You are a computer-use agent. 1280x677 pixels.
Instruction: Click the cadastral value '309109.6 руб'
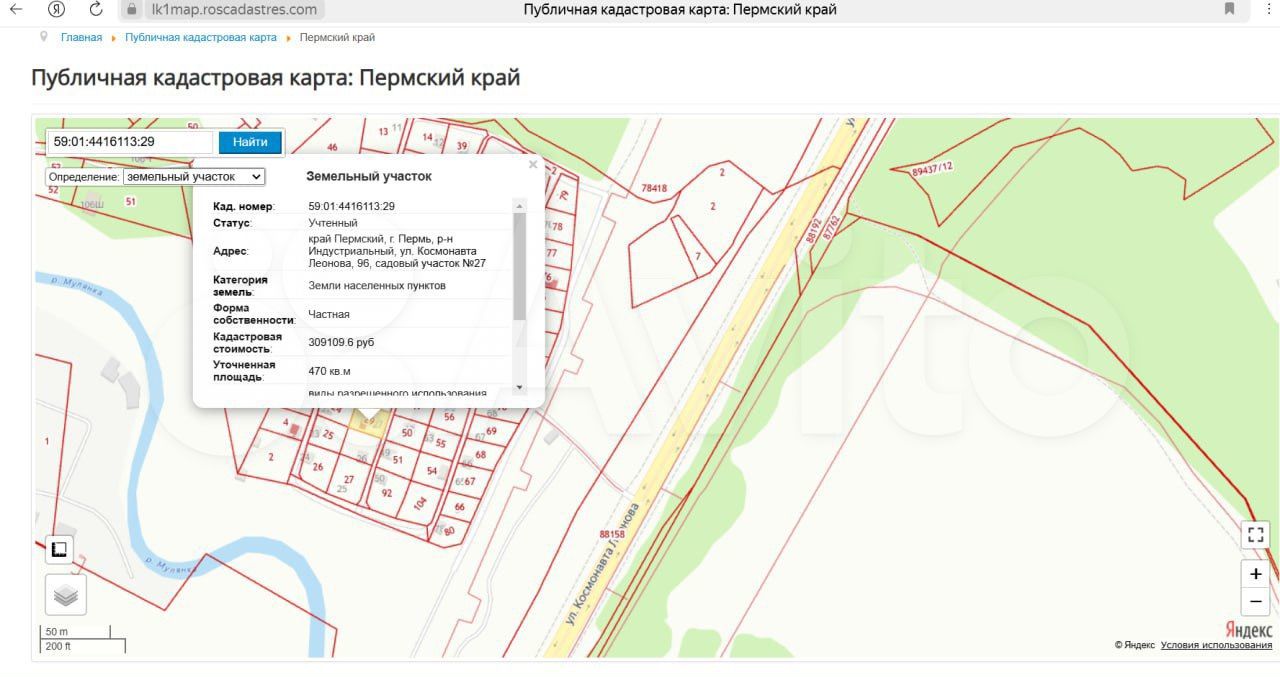coord(341,342)
